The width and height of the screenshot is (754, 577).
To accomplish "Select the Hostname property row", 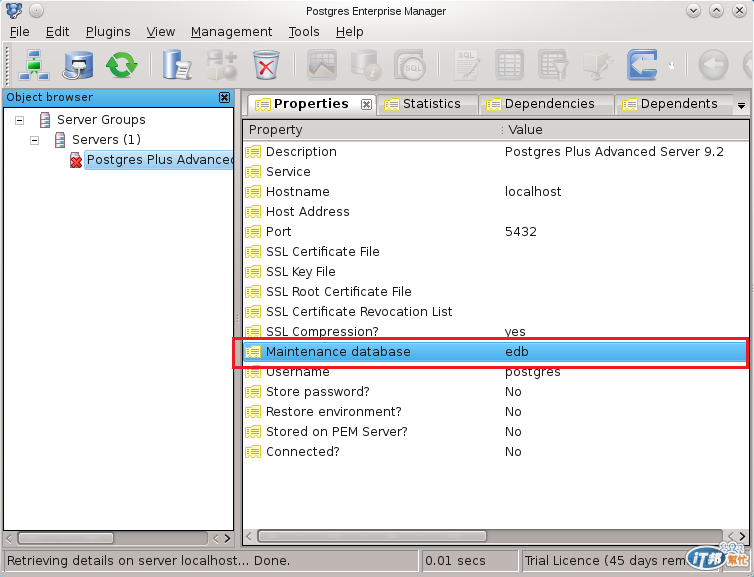I will pos(495,192).
